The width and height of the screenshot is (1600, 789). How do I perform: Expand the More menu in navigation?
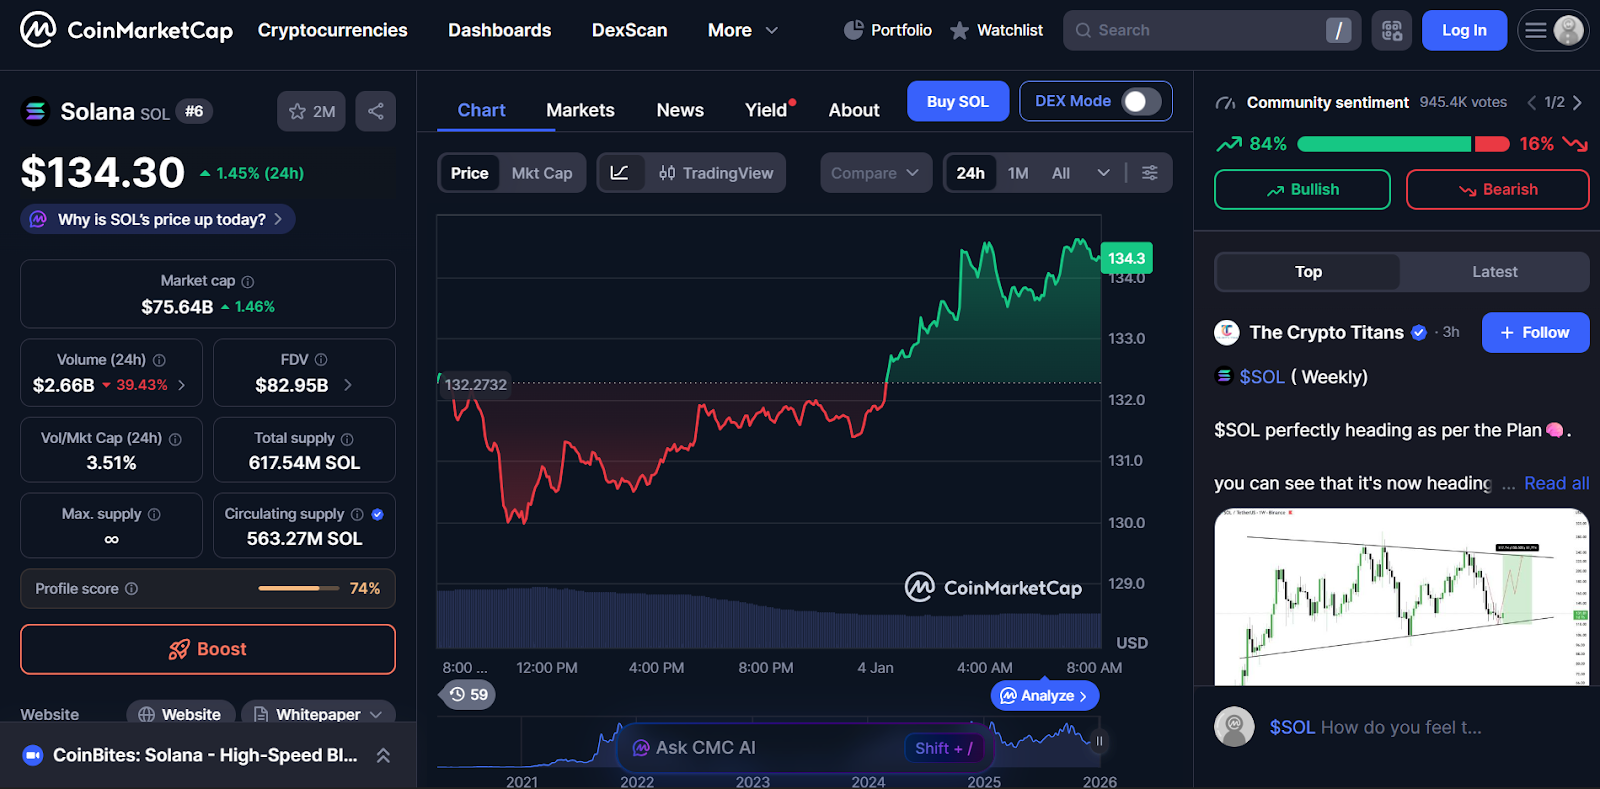tap(742, 30)
